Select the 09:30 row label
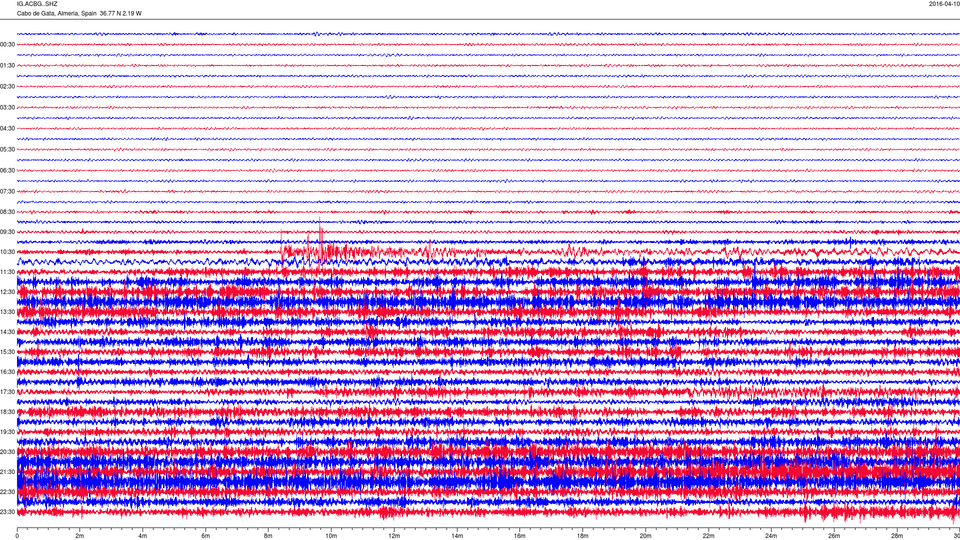This screenshot has width=960, height=540. coord(7,232)
